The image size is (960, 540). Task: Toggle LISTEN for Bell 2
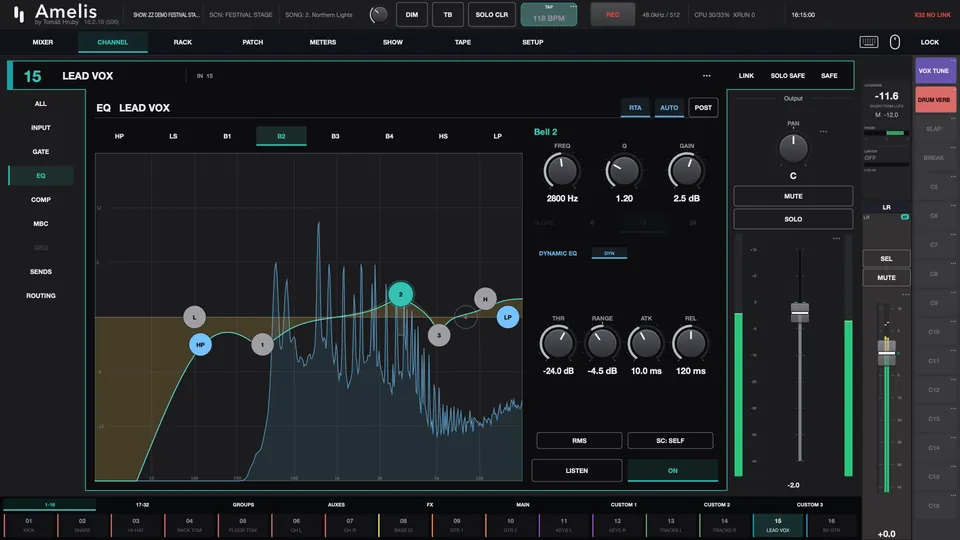tap(577, 470)
